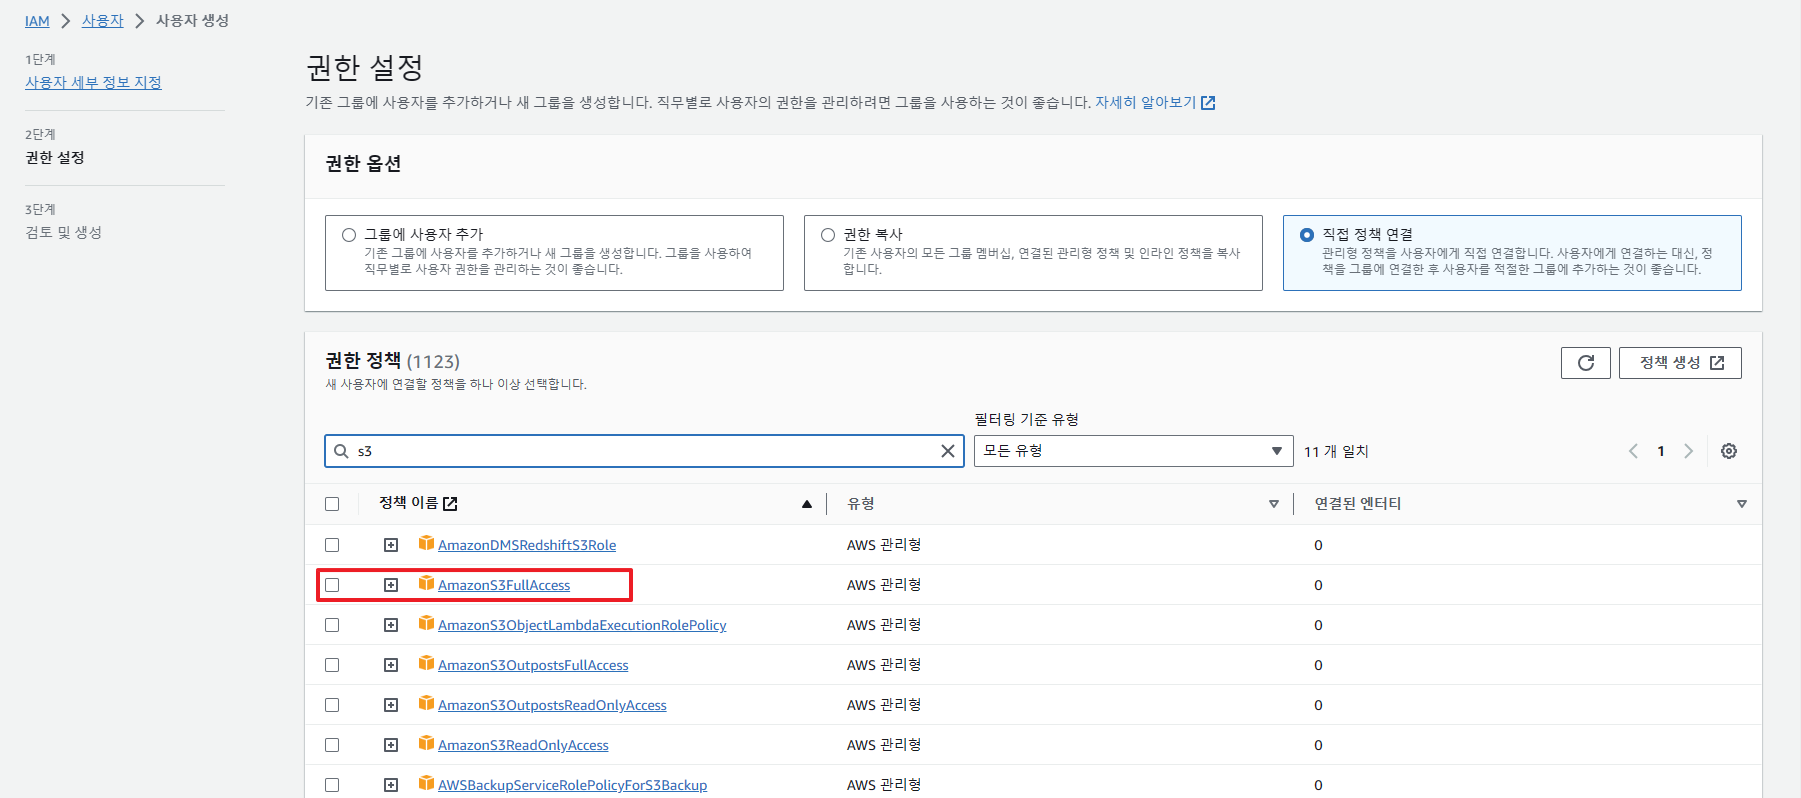This screenshot has width=1801, height=798.
Task: Open the AmazonS3OutpostsFullAccess policy link
Action: pos(533,665)
